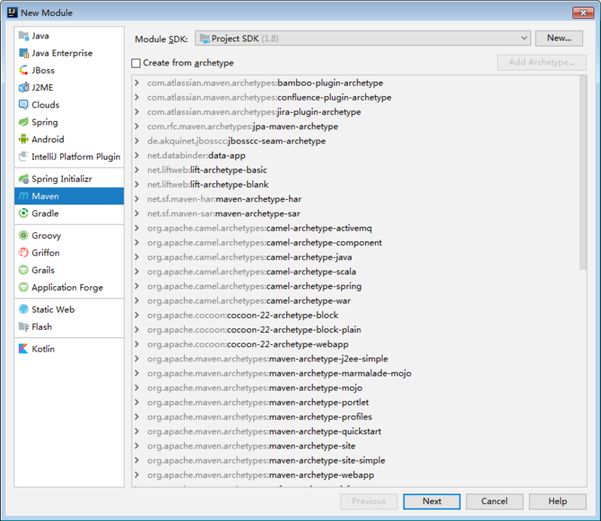Select the cocoon-22-archetype-block entry

tap(243, 315)
